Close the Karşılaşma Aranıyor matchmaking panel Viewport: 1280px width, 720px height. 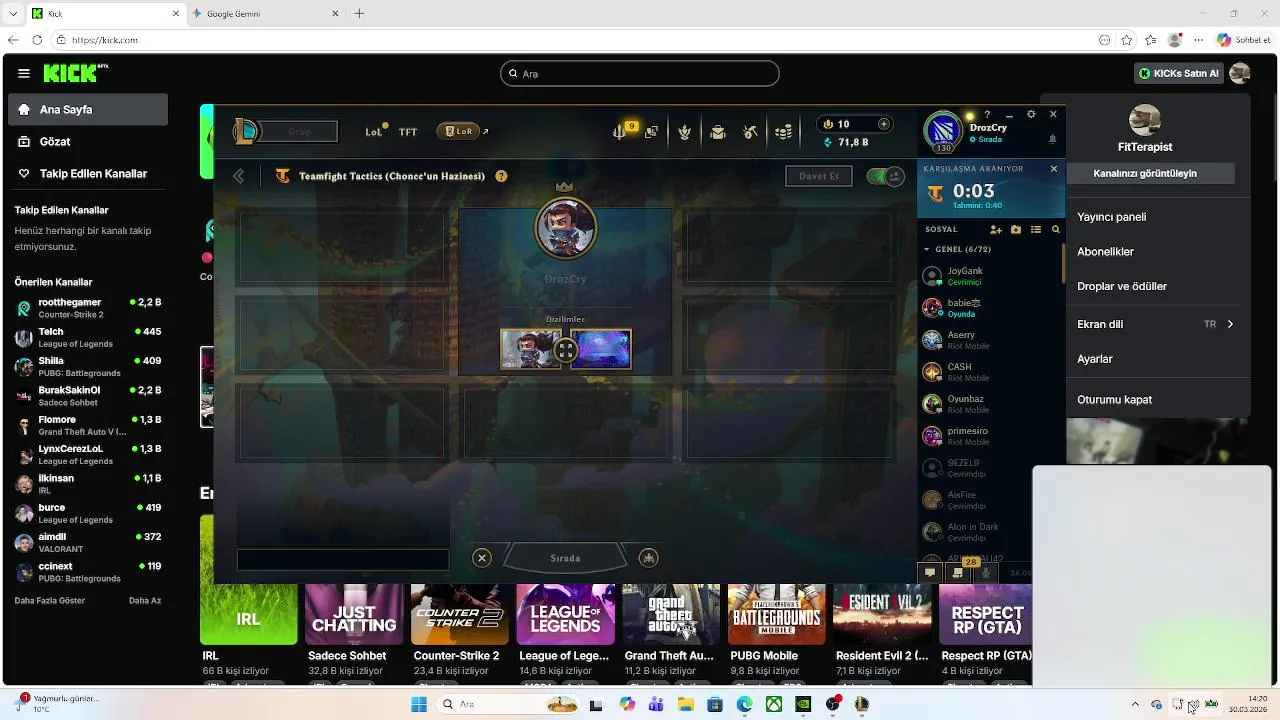coord(1053,169)
